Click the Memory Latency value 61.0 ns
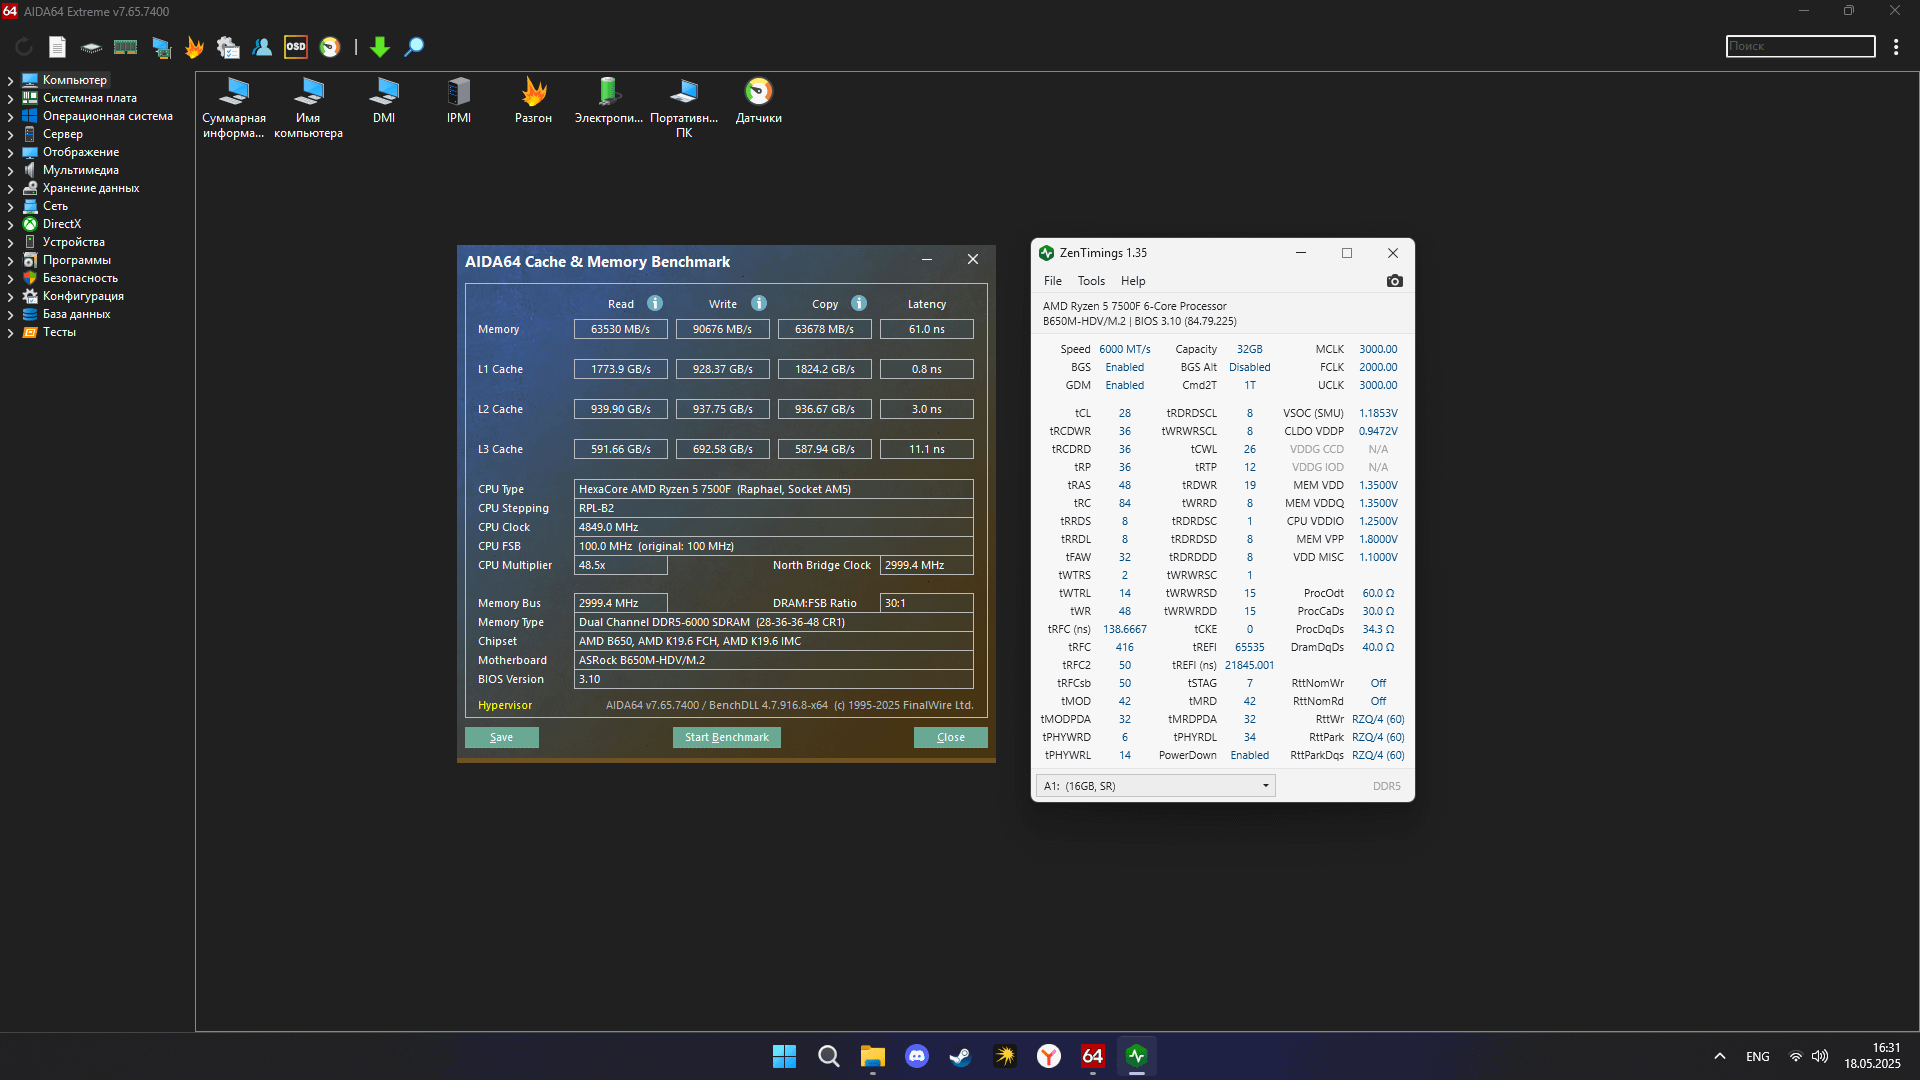The width and height of the screenshot is (1920, 1080). coord(927,329)
